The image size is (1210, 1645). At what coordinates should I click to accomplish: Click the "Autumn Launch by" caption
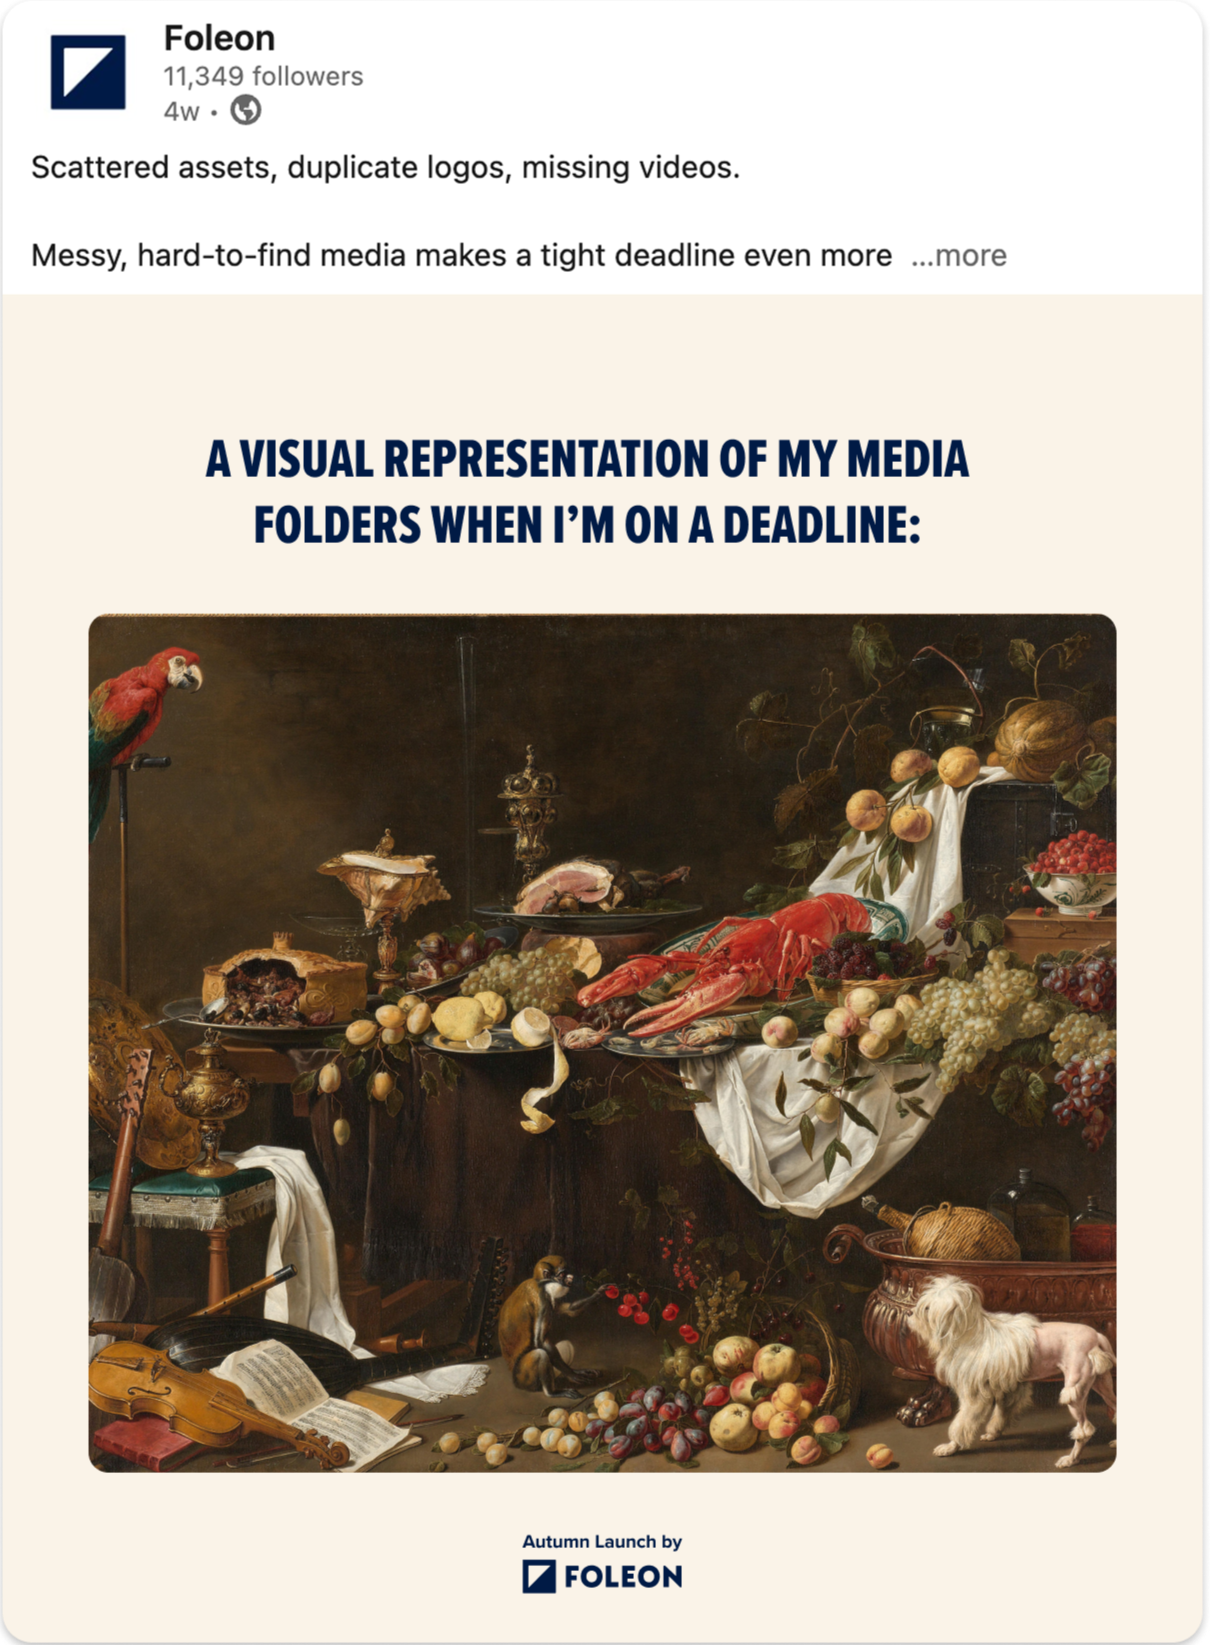click(602, 1541)
